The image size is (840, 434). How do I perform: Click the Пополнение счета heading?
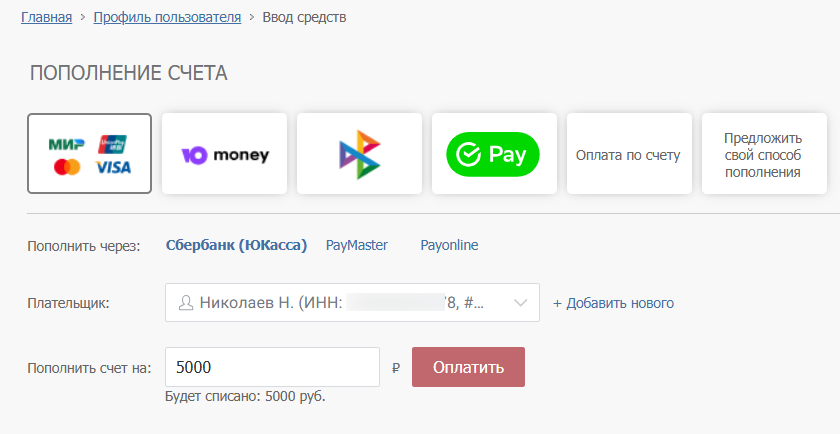[x=129, y=73]
